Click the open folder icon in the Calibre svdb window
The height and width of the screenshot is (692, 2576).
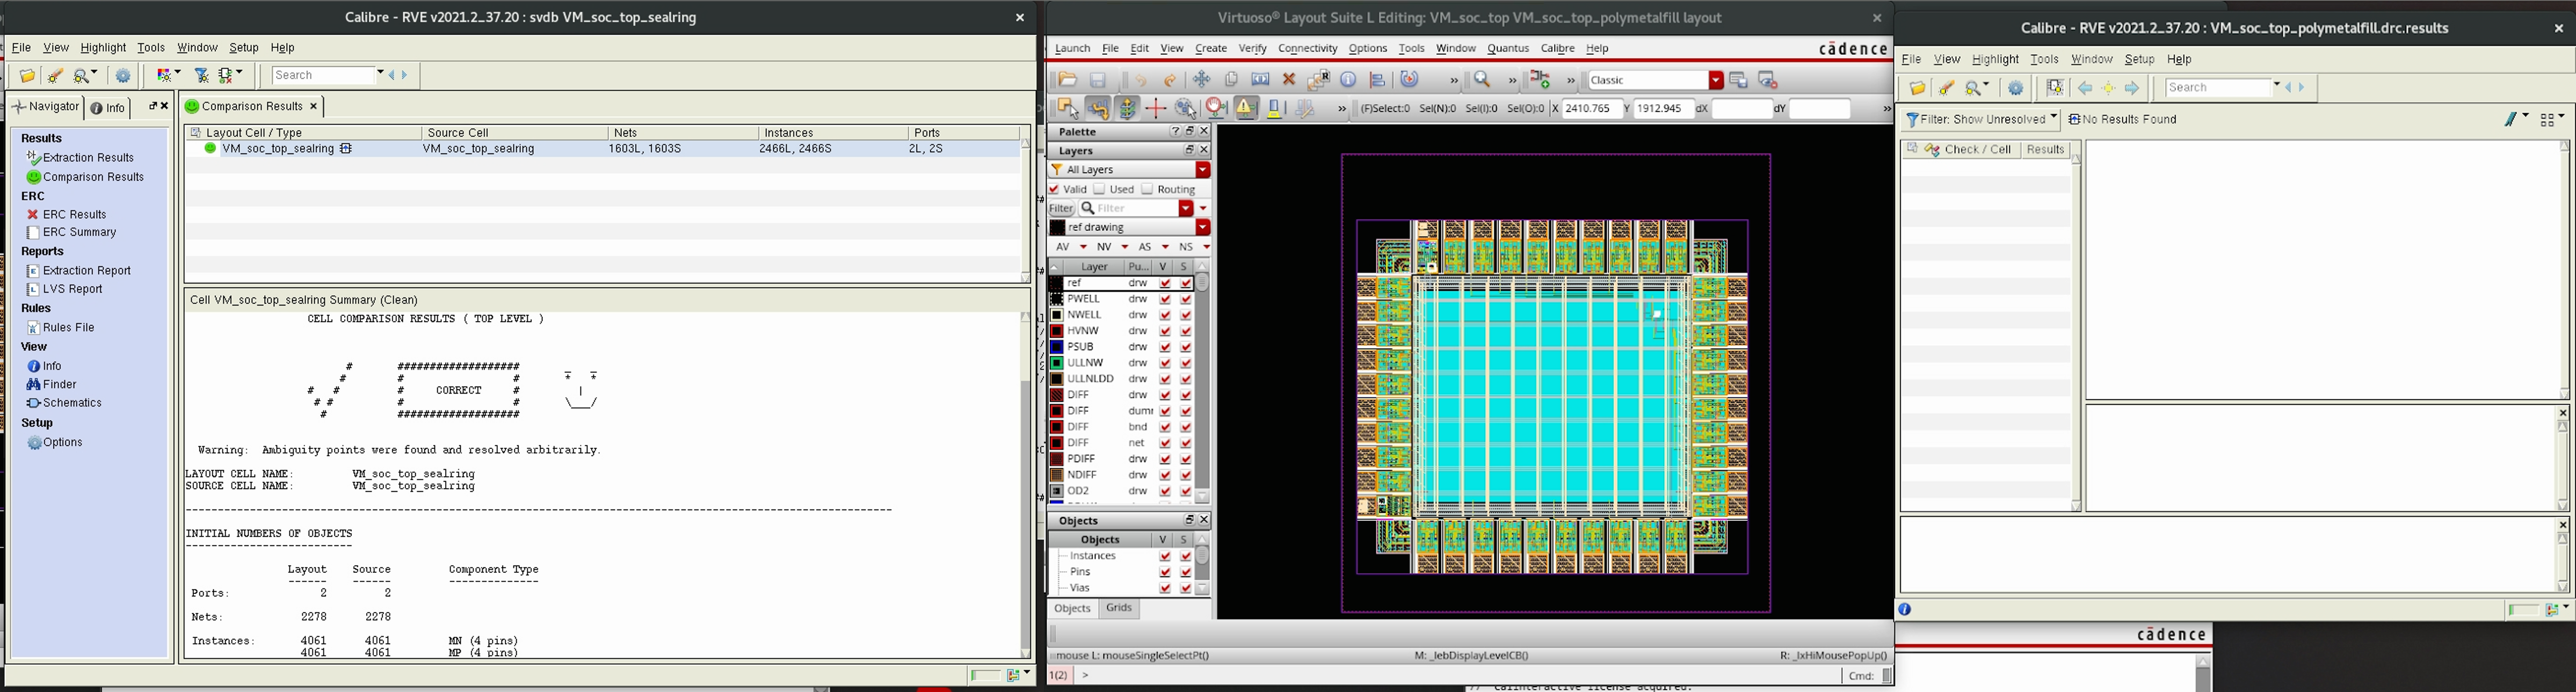27,76
